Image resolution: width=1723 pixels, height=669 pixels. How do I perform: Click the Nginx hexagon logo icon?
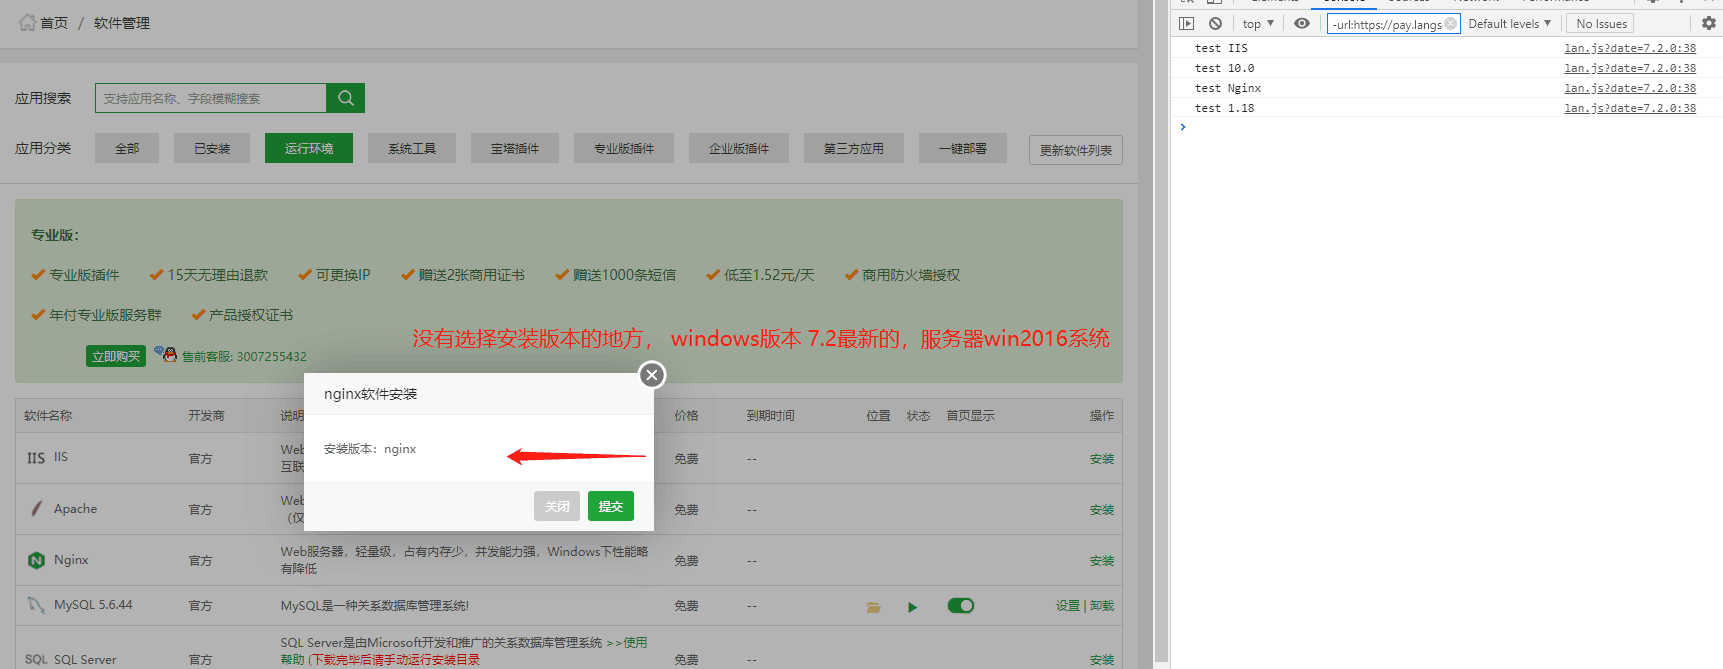[36, 560]
